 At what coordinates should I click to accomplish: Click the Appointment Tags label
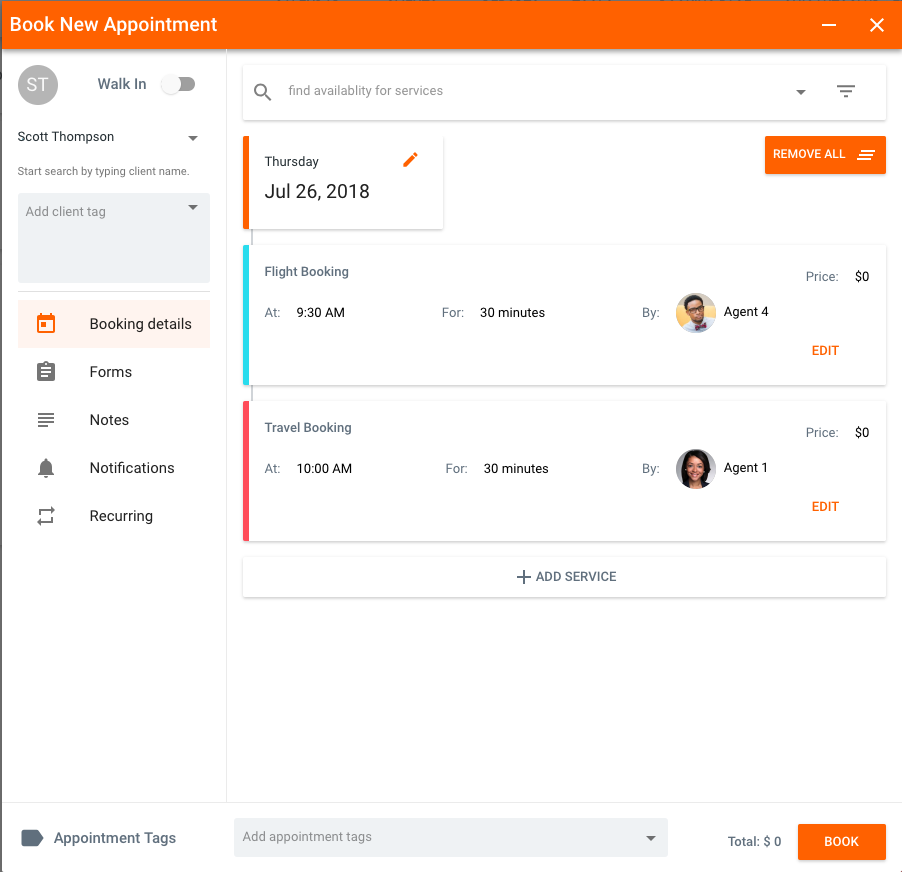[114, 838]
